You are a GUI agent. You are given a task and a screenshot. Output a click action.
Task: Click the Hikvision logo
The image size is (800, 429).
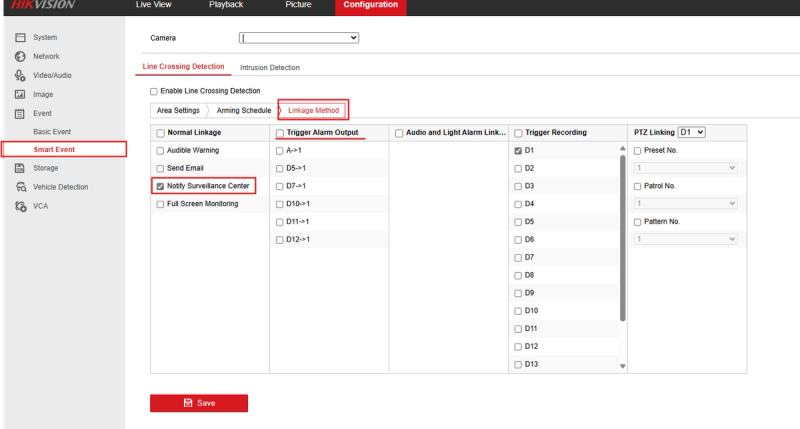click(x=43, y=5)
